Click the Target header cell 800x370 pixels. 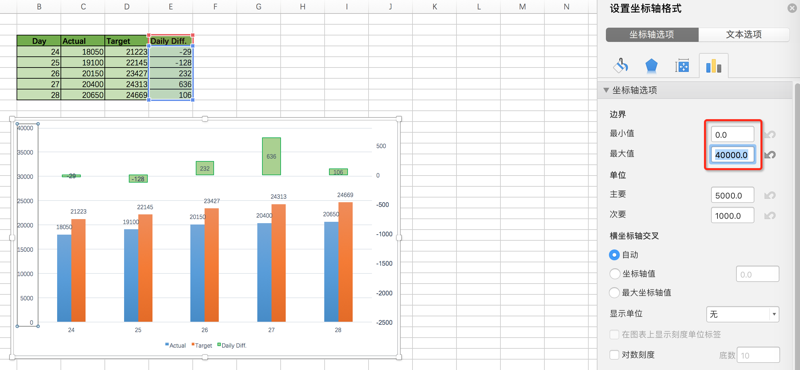click(x=127, y=41)
